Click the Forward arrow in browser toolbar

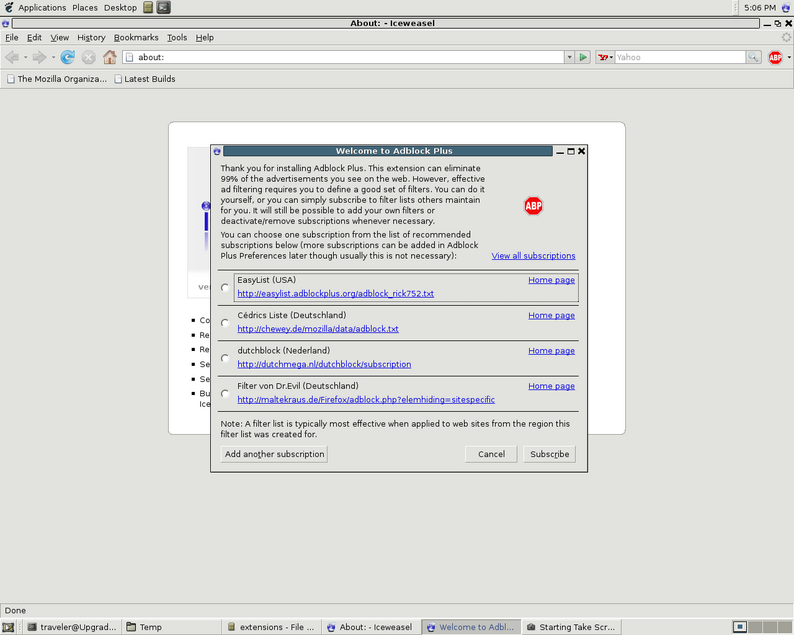point(39,57)
